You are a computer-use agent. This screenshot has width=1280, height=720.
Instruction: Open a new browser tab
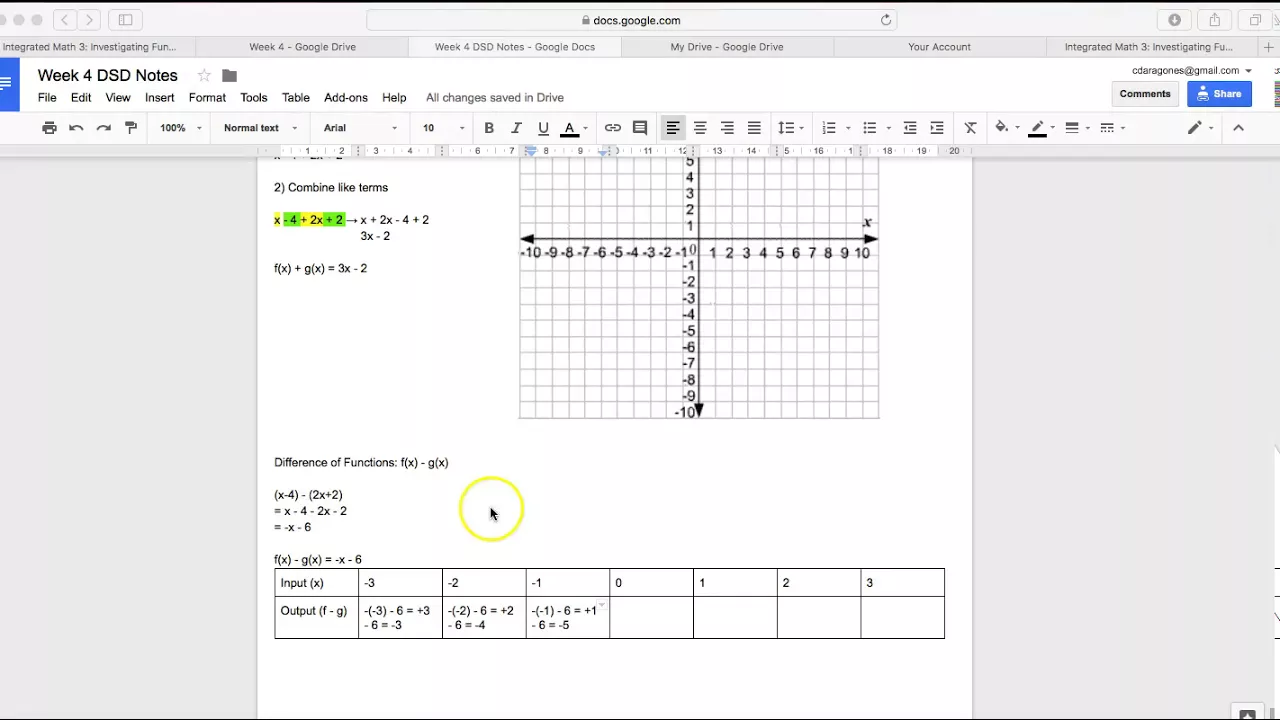click(x=1268, y=47)
